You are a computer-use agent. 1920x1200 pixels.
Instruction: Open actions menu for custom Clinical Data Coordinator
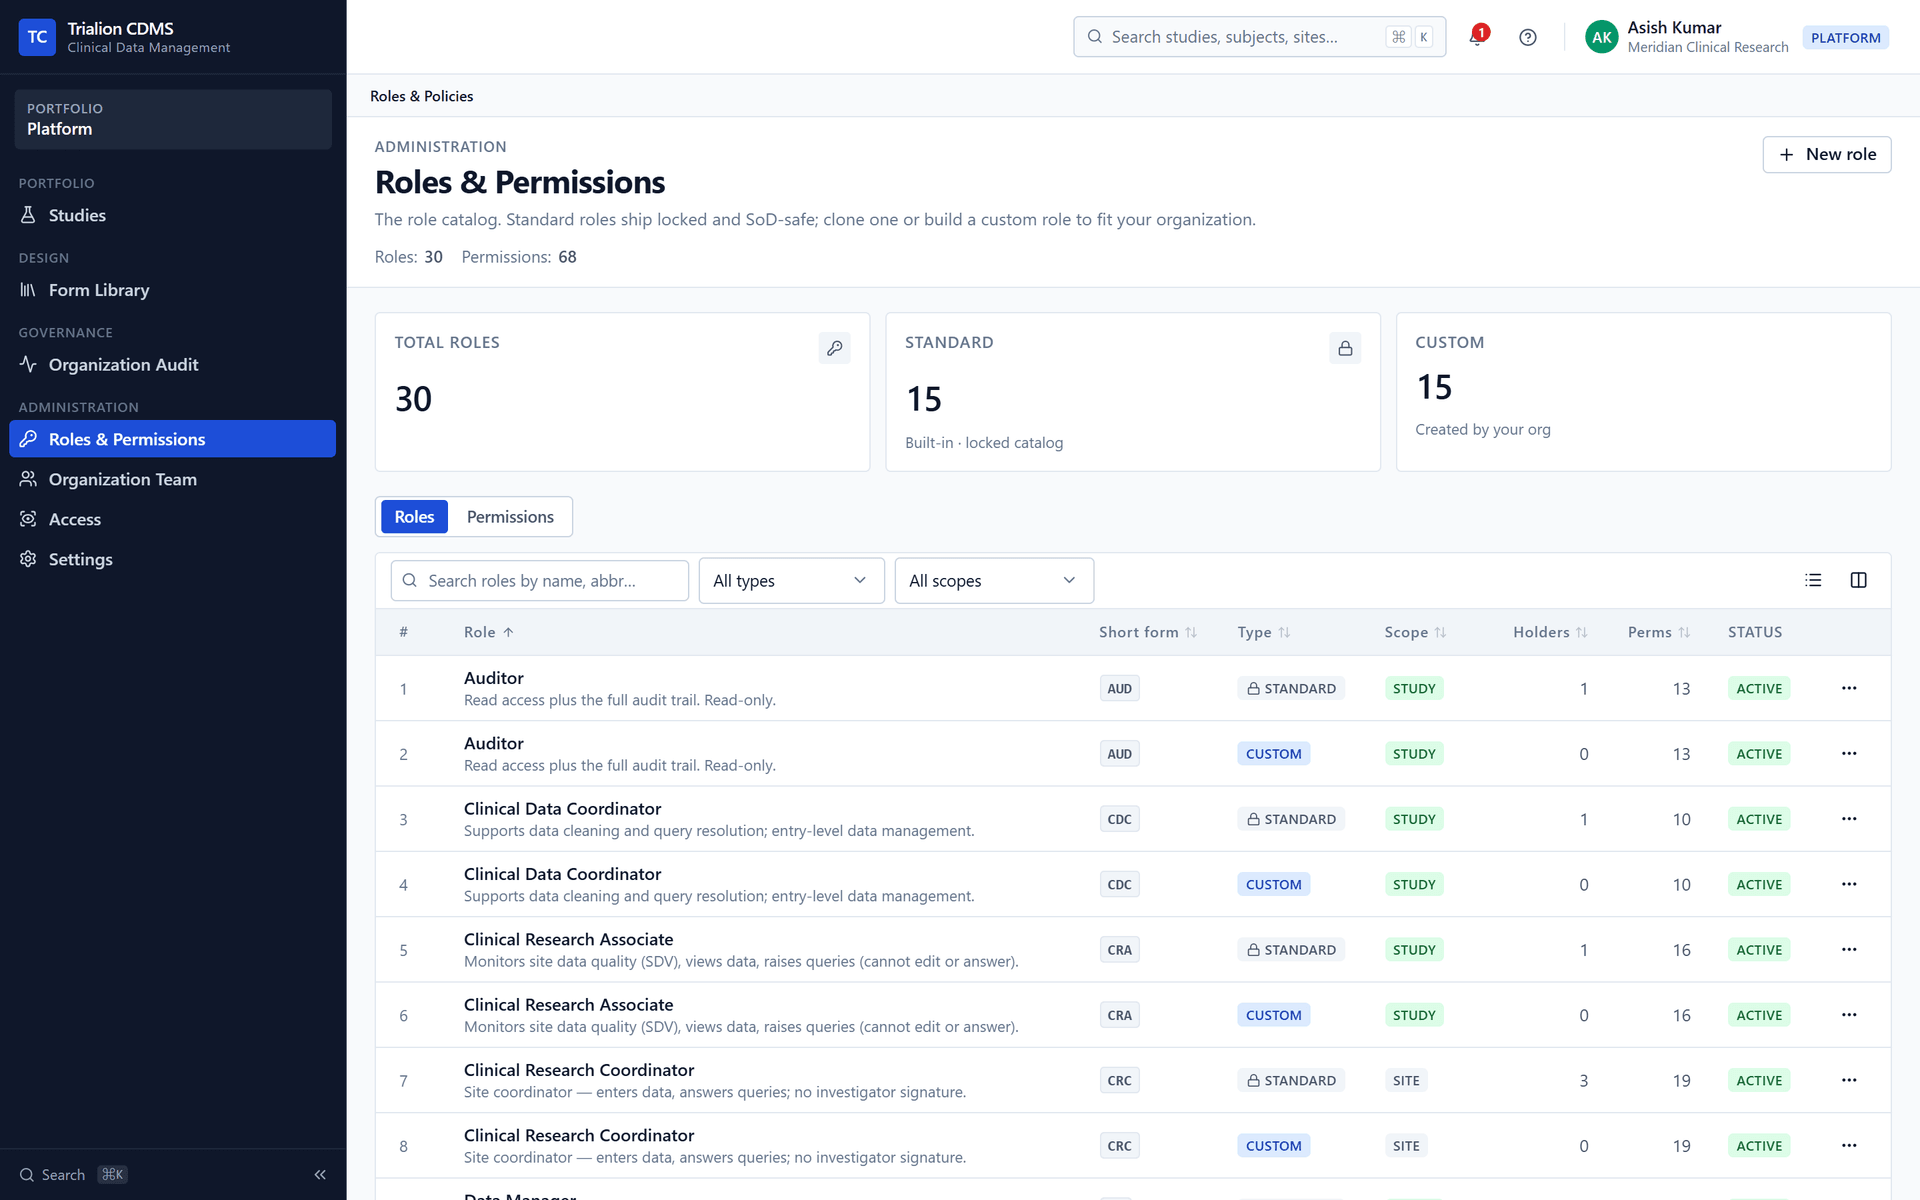pos(1849,884)
